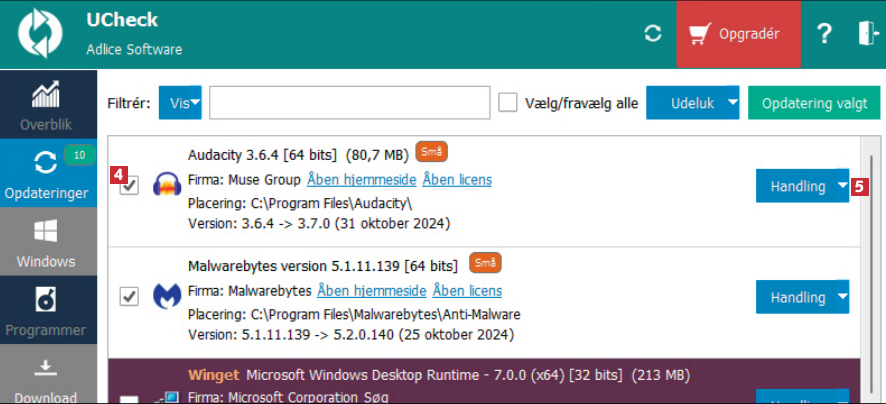Toggle the Vælg/fravælg alle checkbox
This screenshot has height=404, width=886.
coord(508,103)
